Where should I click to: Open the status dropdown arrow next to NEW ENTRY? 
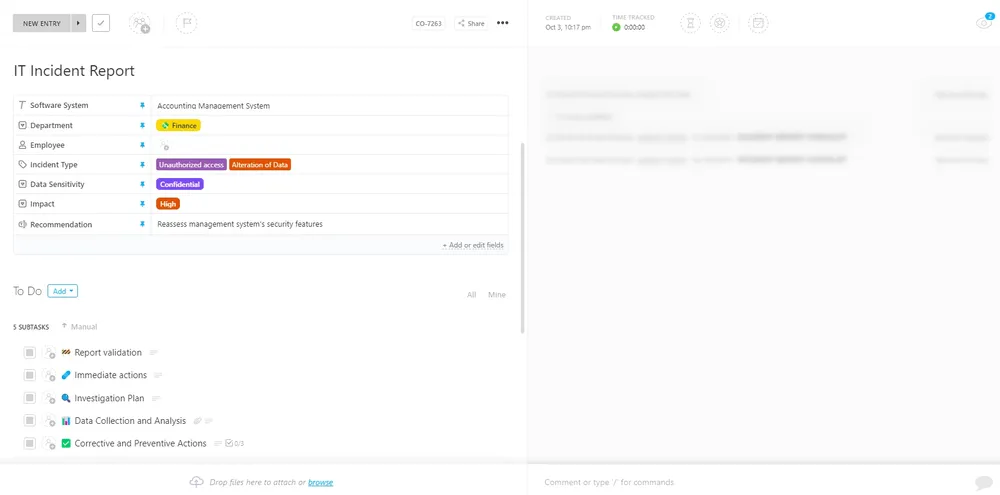[78, 24]
